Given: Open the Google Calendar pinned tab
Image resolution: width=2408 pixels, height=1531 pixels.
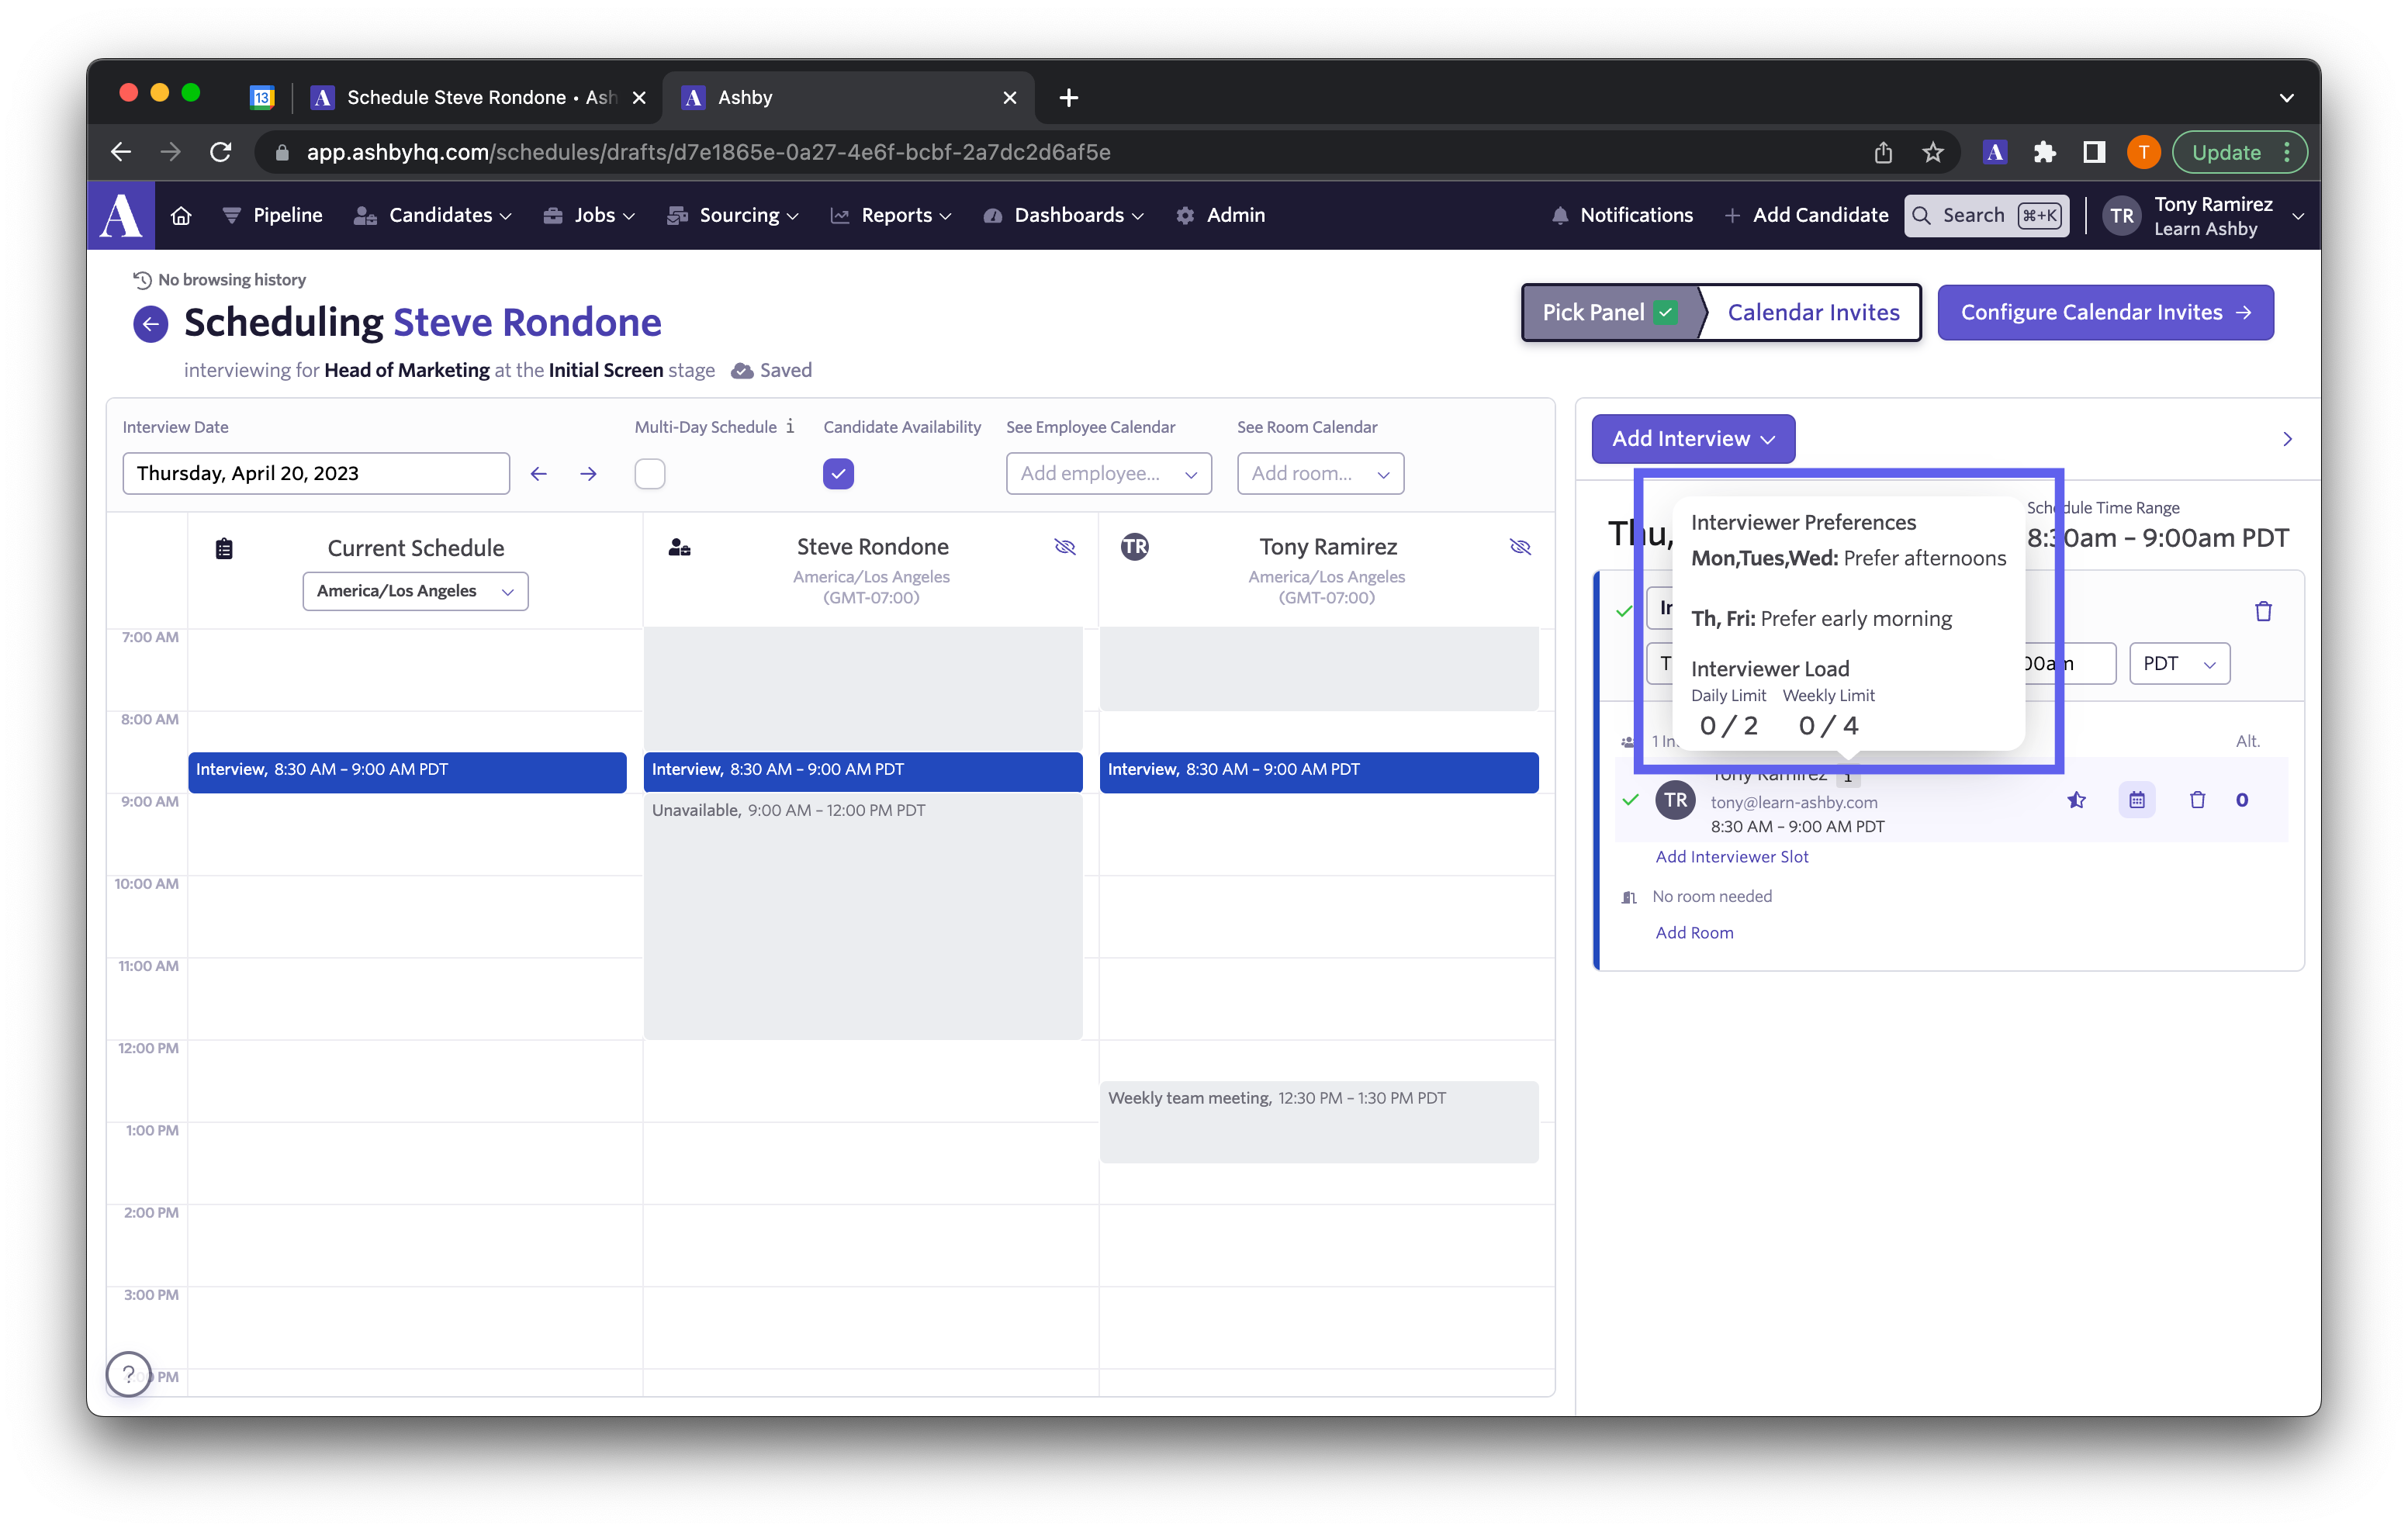Looking at the screenshot, I should tap(262, 97).
